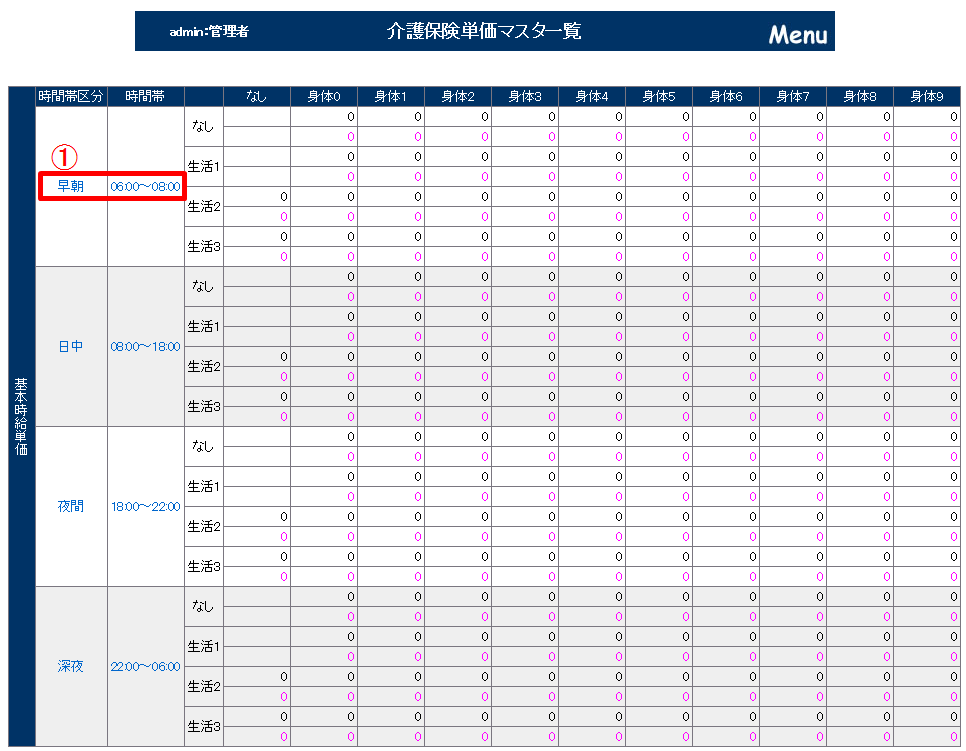Viewport: 966px width, 751px height.
Task: Click the 身体3 column header
Action: pos(525,97)
